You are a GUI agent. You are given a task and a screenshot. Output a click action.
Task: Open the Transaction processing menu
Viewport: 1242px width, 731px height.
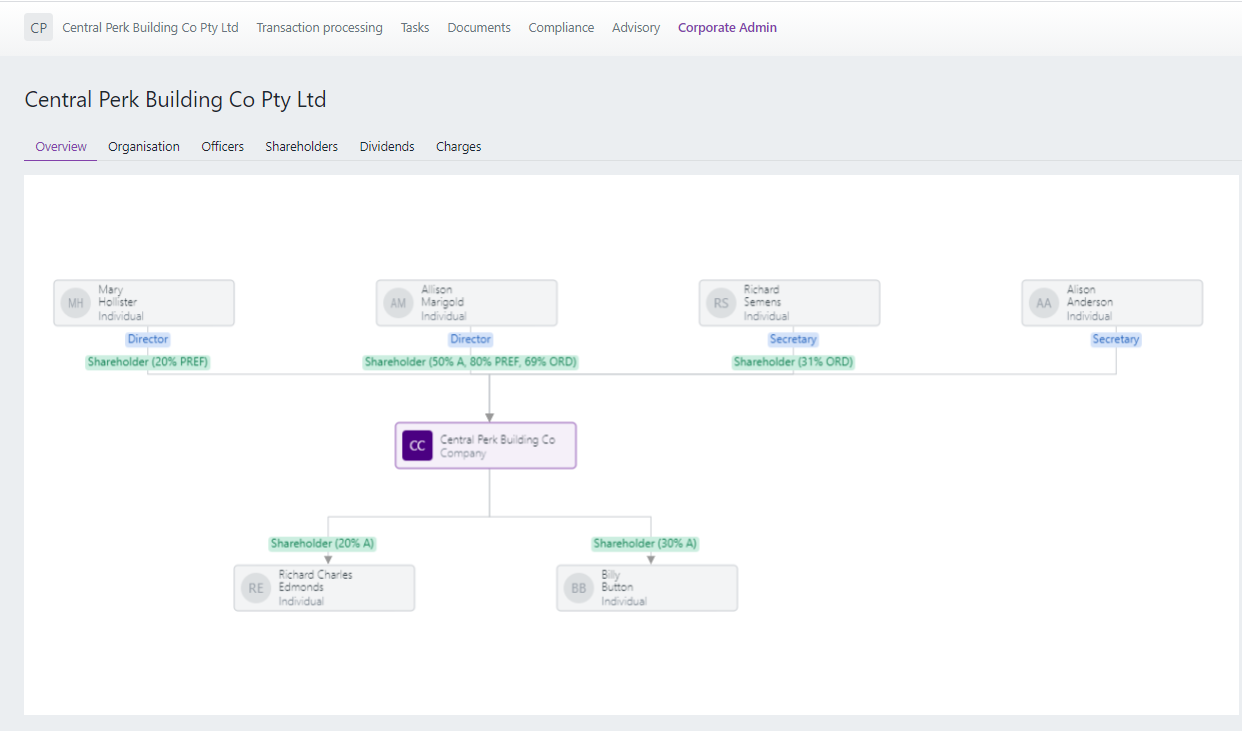coord(319,28)
